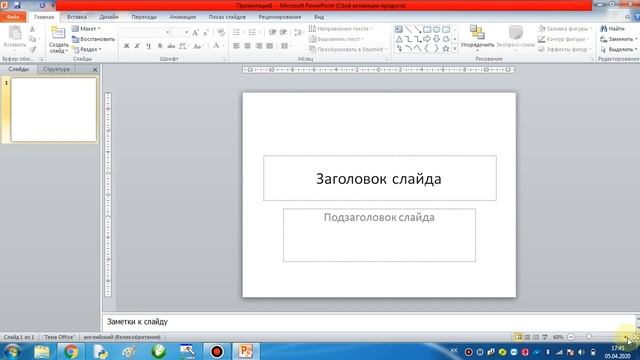Toggle center text alignment
Image resolution: width=640 pixels, height=360 pixels.
[x=247, y=46]
